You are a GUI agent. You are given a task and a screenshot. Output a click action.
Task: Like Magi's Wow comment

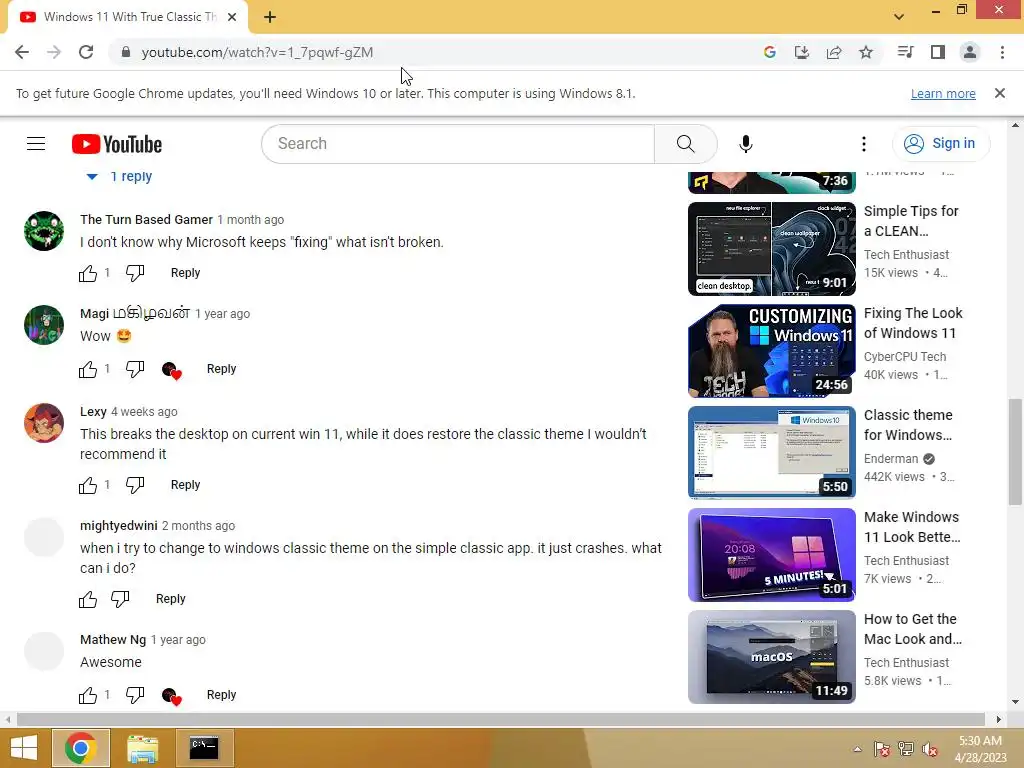(x=88, y=369)
